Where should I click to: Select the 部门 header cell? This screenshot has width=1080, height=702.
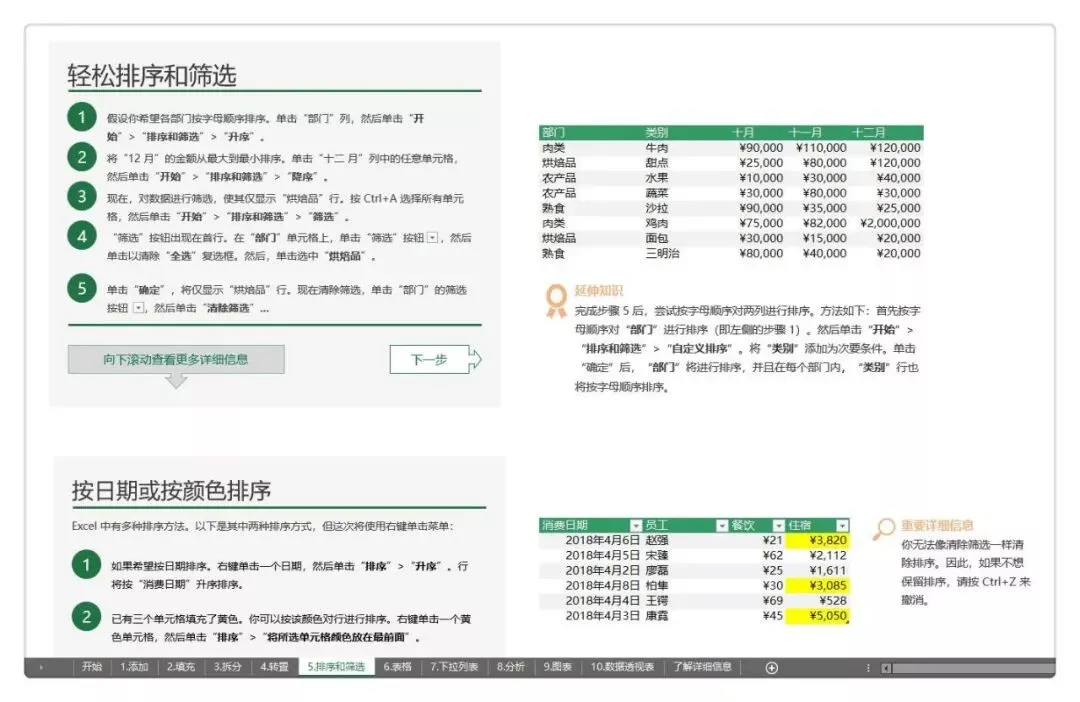pyautogui.click(x=590, y=132)
